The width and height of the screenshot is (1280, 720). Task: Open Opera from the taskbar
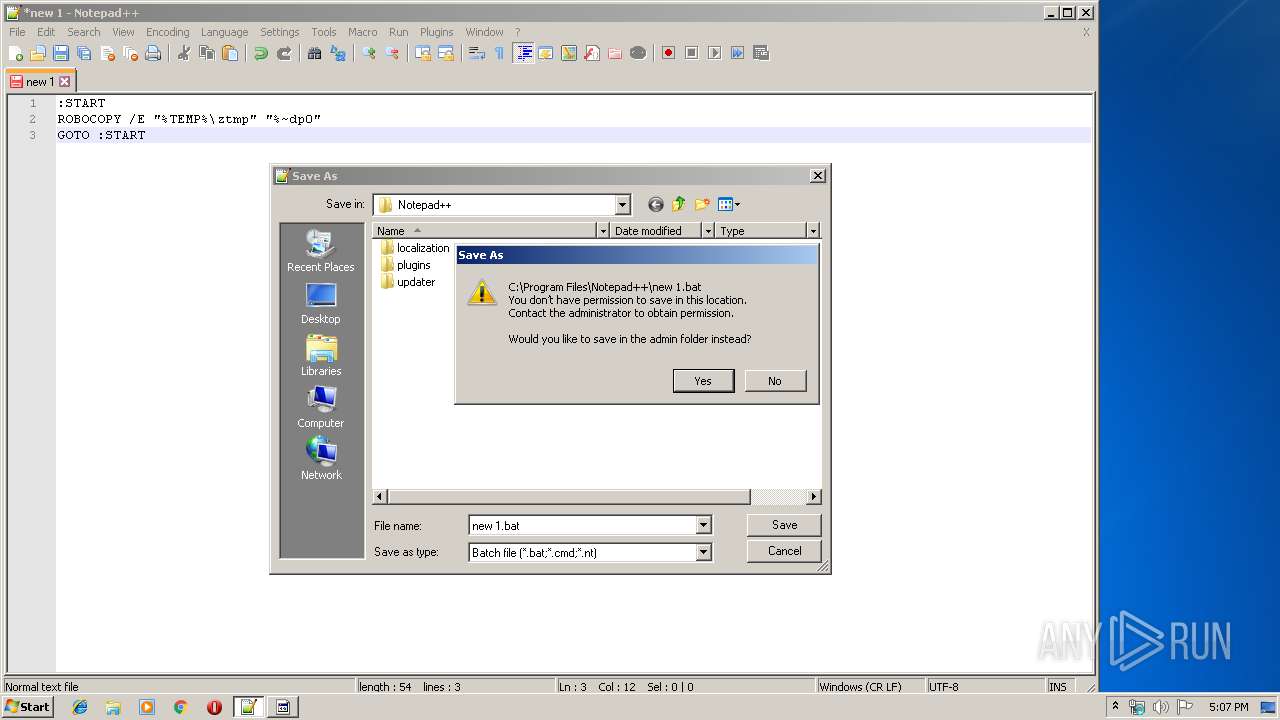click(x=214, y=707)
